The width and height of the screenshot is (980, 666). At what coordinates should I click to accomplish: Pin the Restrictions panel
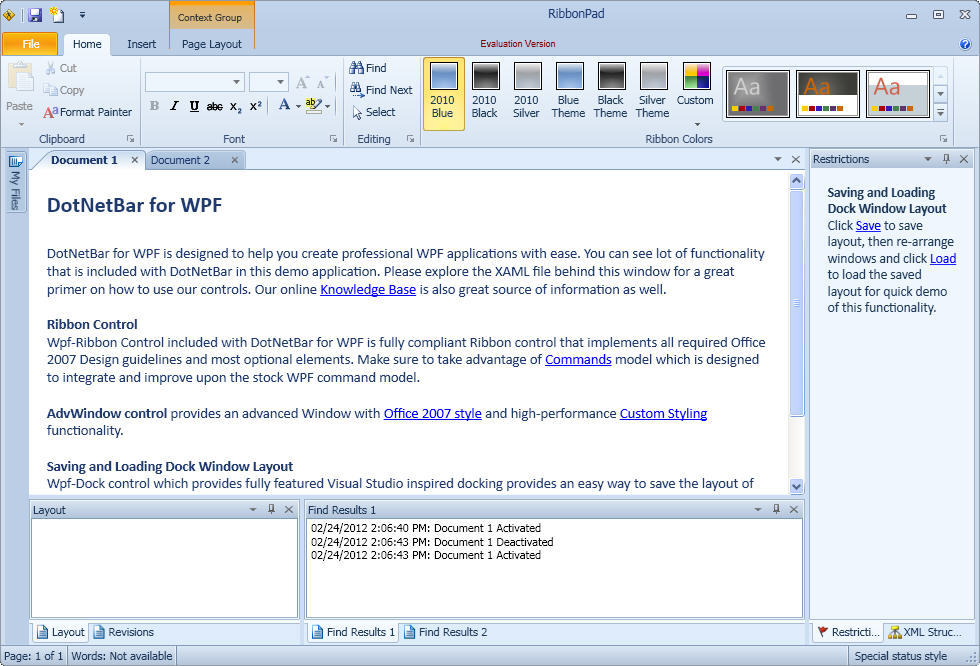[946, 159]
